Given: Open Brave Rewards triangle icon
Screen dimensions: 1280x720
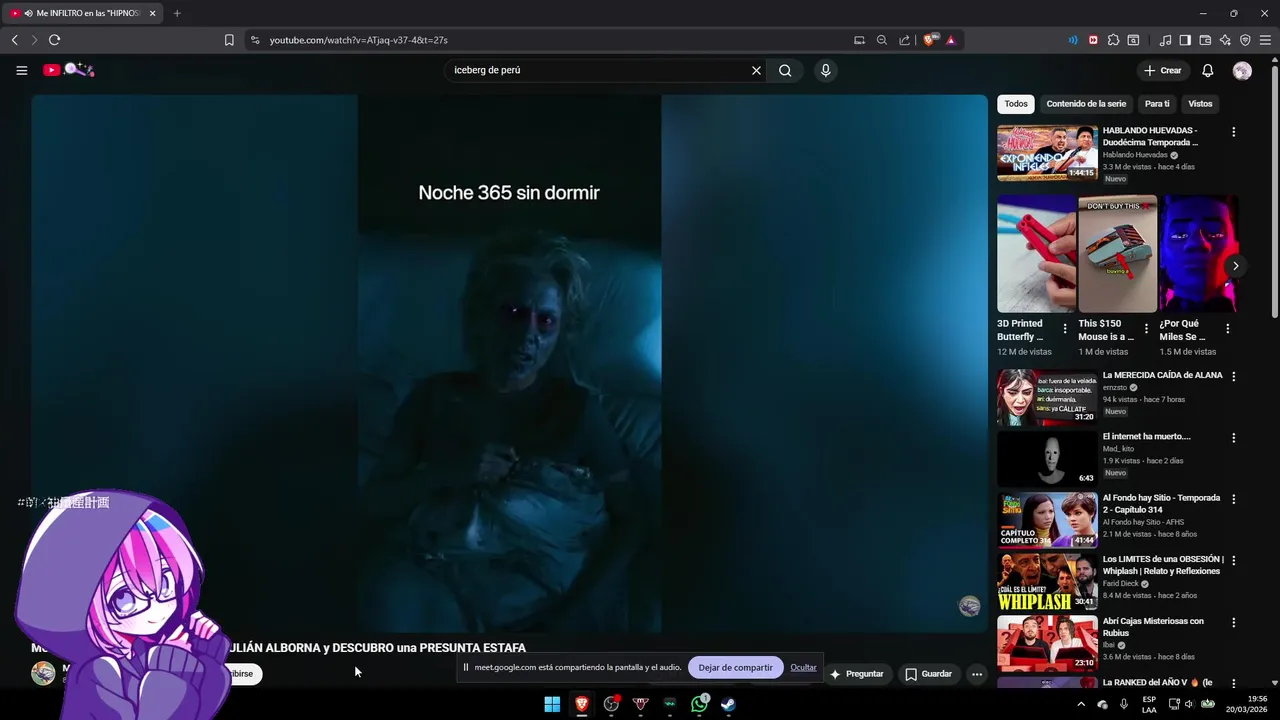Looking at the screenshot, I should point(951,40).
